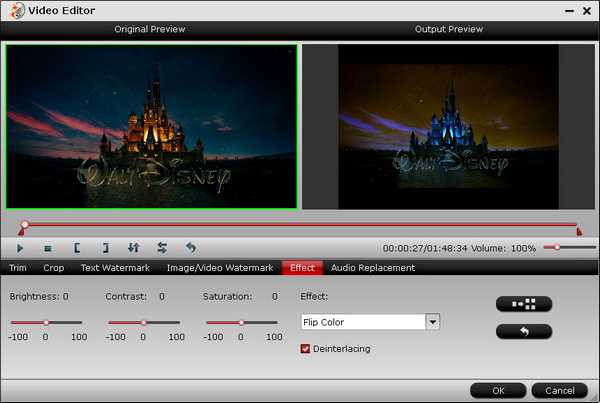Click the Saturation slider handle
Viewport: 600px width, 403px height.
pyautogui.click(x=241, y=323)
